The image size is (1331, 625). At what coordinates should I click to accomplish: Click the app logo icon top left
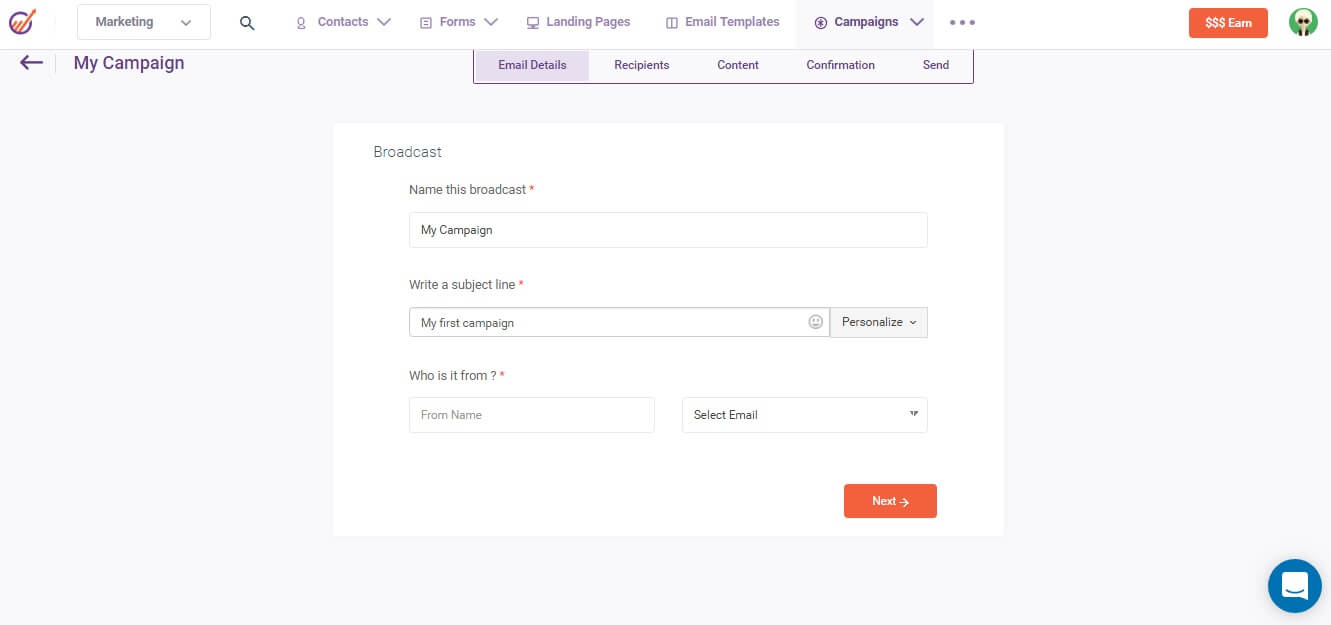click(22, 21)
